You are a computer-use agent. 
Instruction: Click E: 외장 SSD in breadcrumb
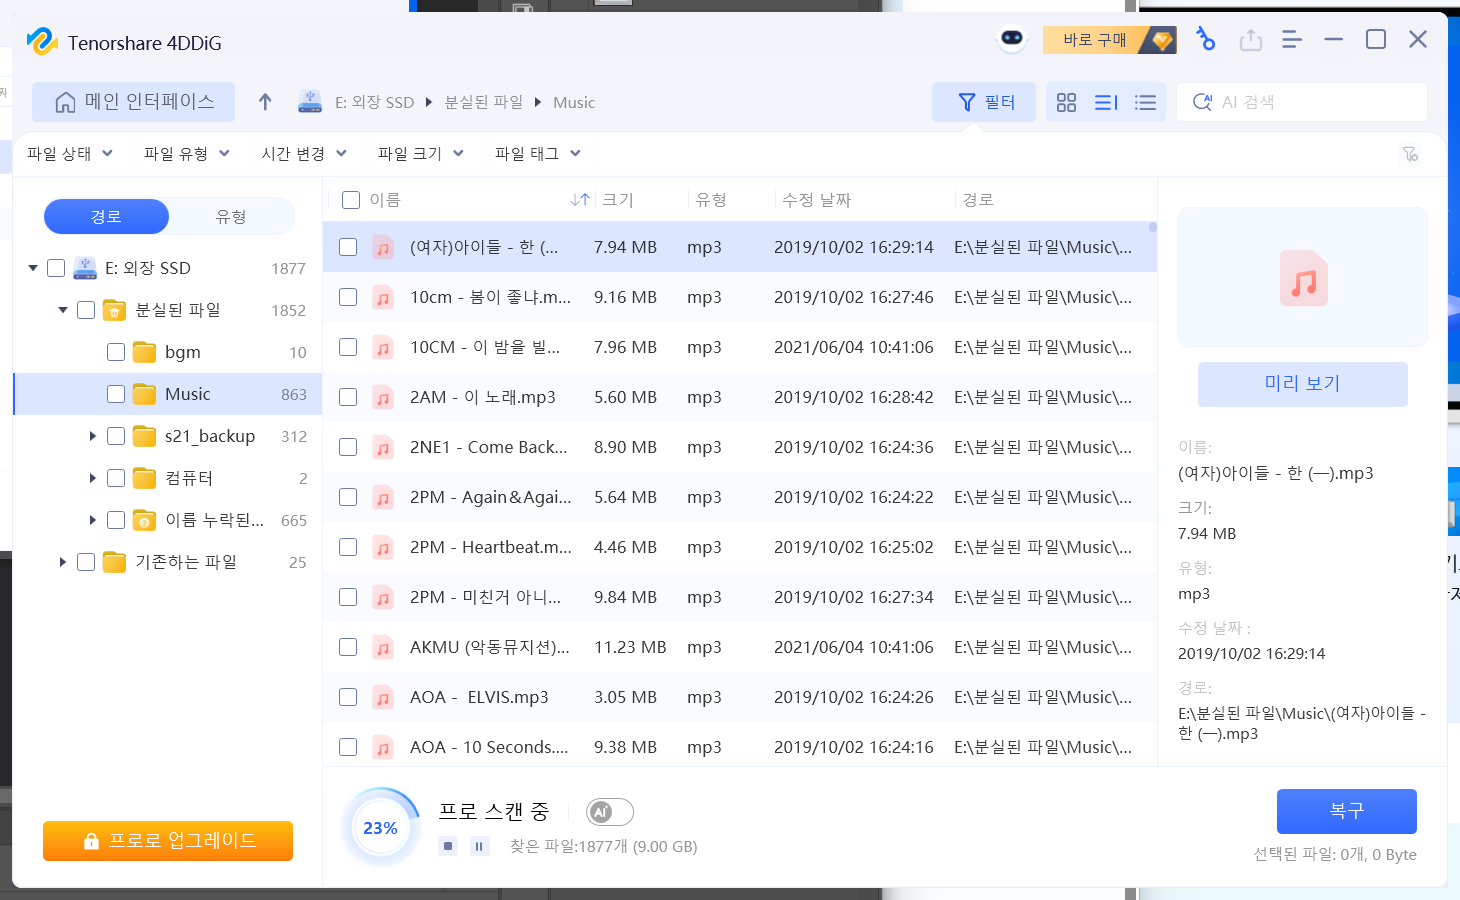pyautogui.click(x=375, y=102)
